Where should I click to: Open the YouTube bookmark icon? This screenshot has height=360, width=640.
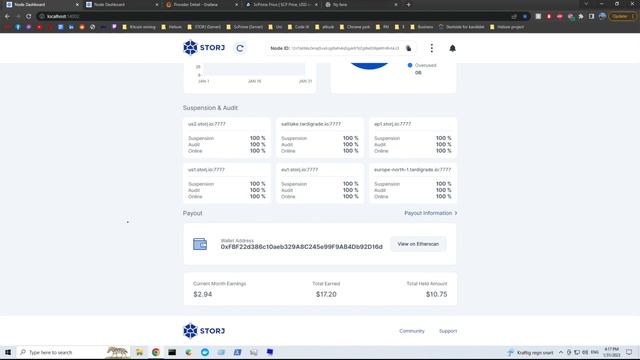[x=39, y=27]
